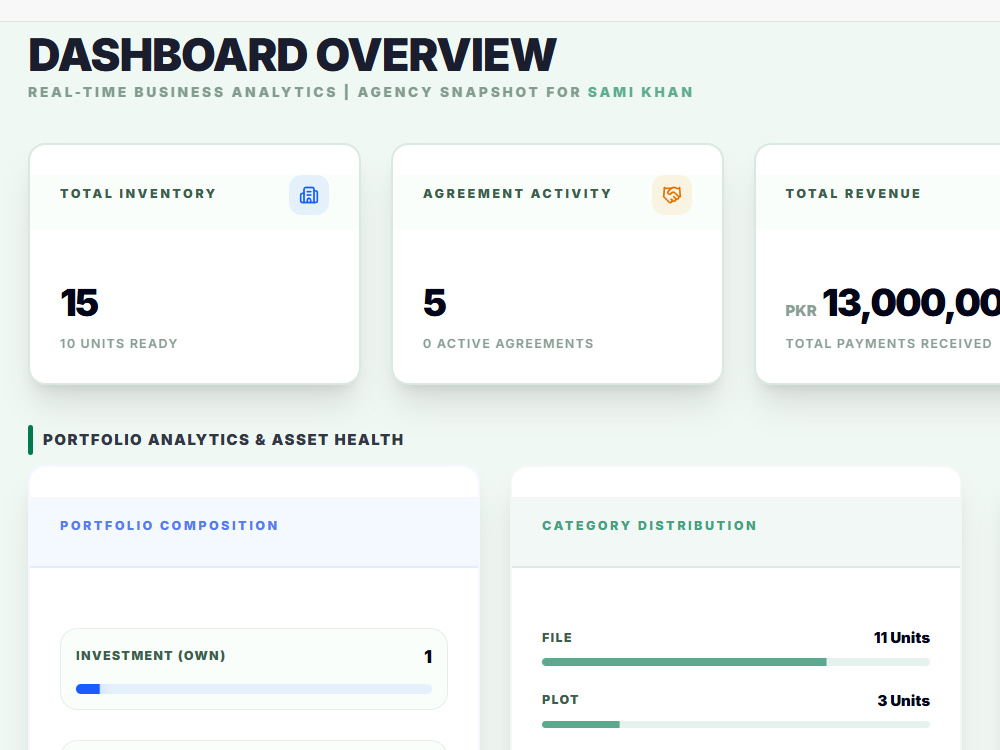This screenshot has height=750, width=1000.
Task: Click the Portfolio Composition panel header
Action: point(254,532)
